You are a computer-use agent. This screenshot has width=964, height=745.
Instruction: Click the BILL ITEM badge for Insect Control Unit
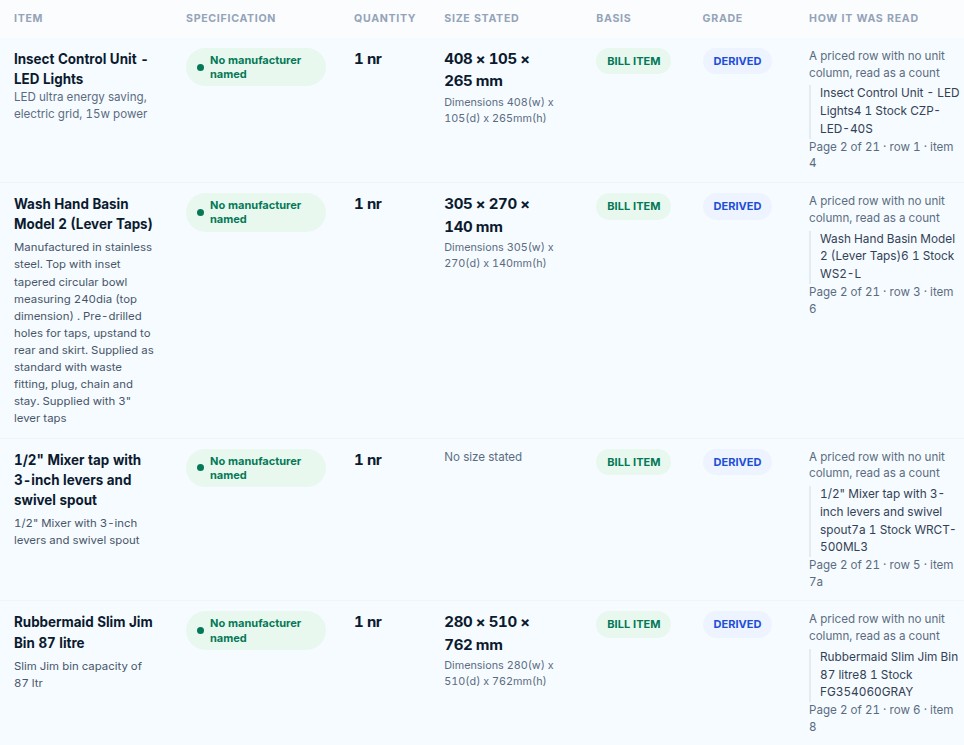tap(633, 61)
